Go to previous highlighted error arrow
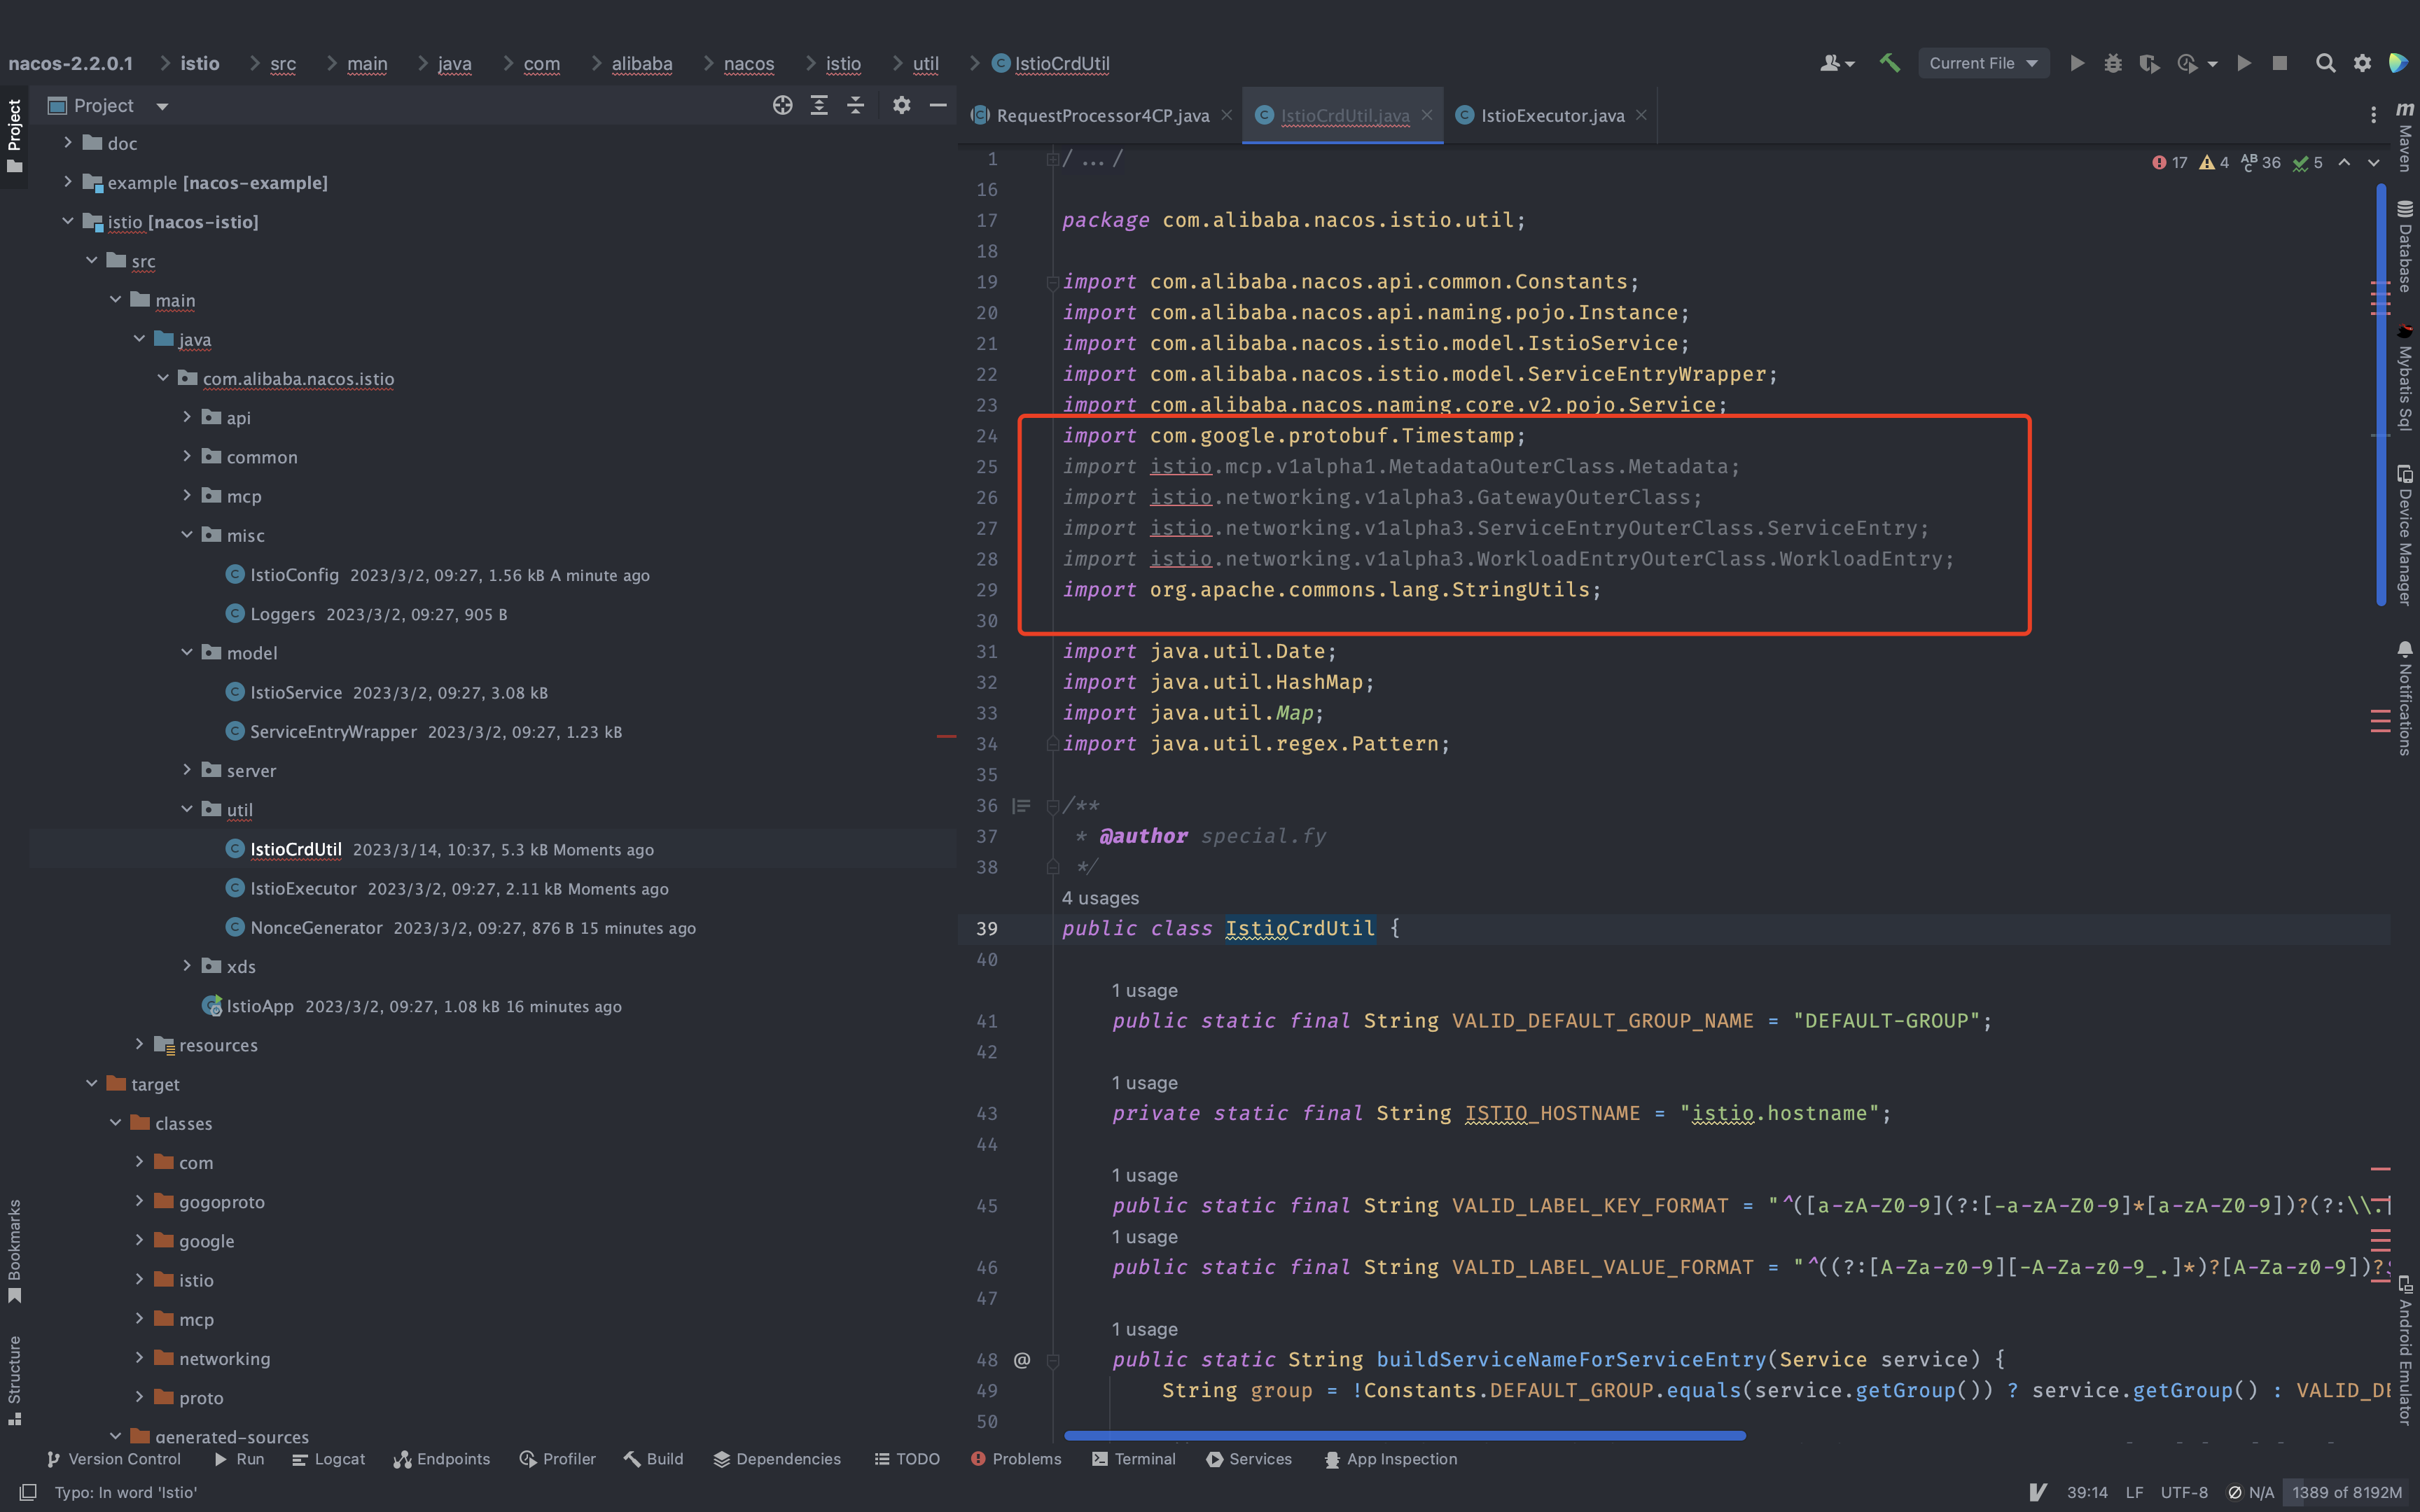The image size is (2420, 1512). tap(2344, 162)
